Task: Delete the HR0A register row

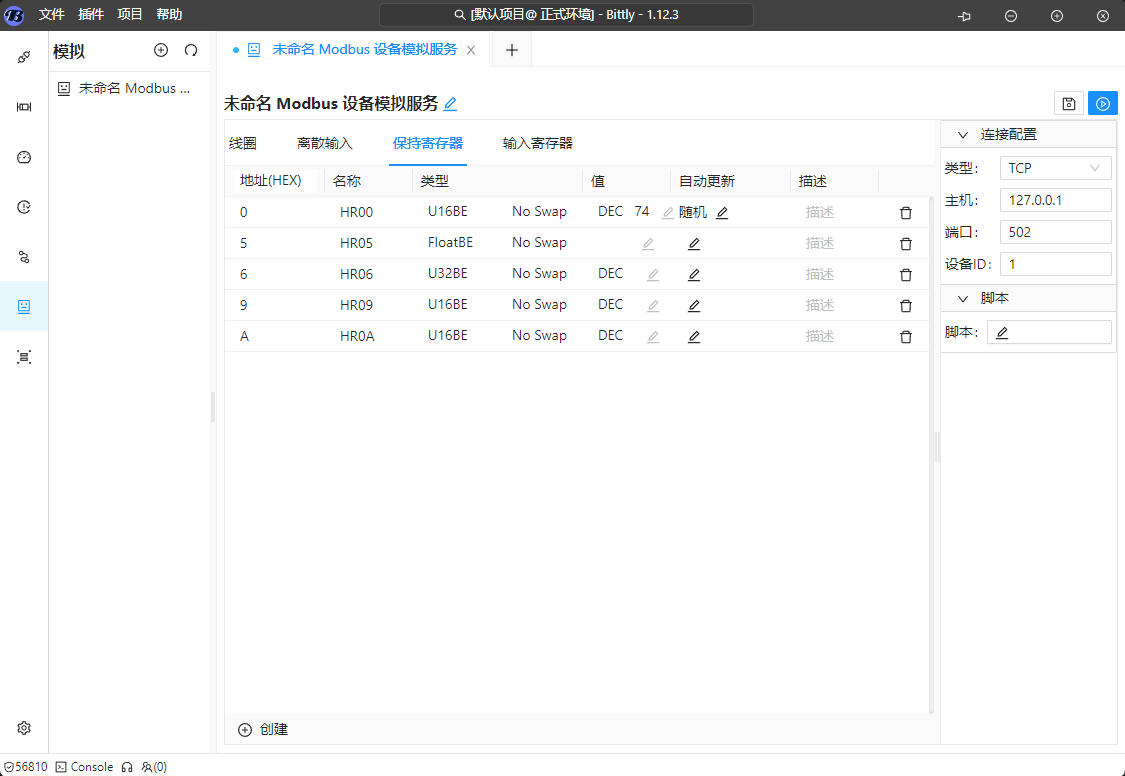Action: coord(906,337)
